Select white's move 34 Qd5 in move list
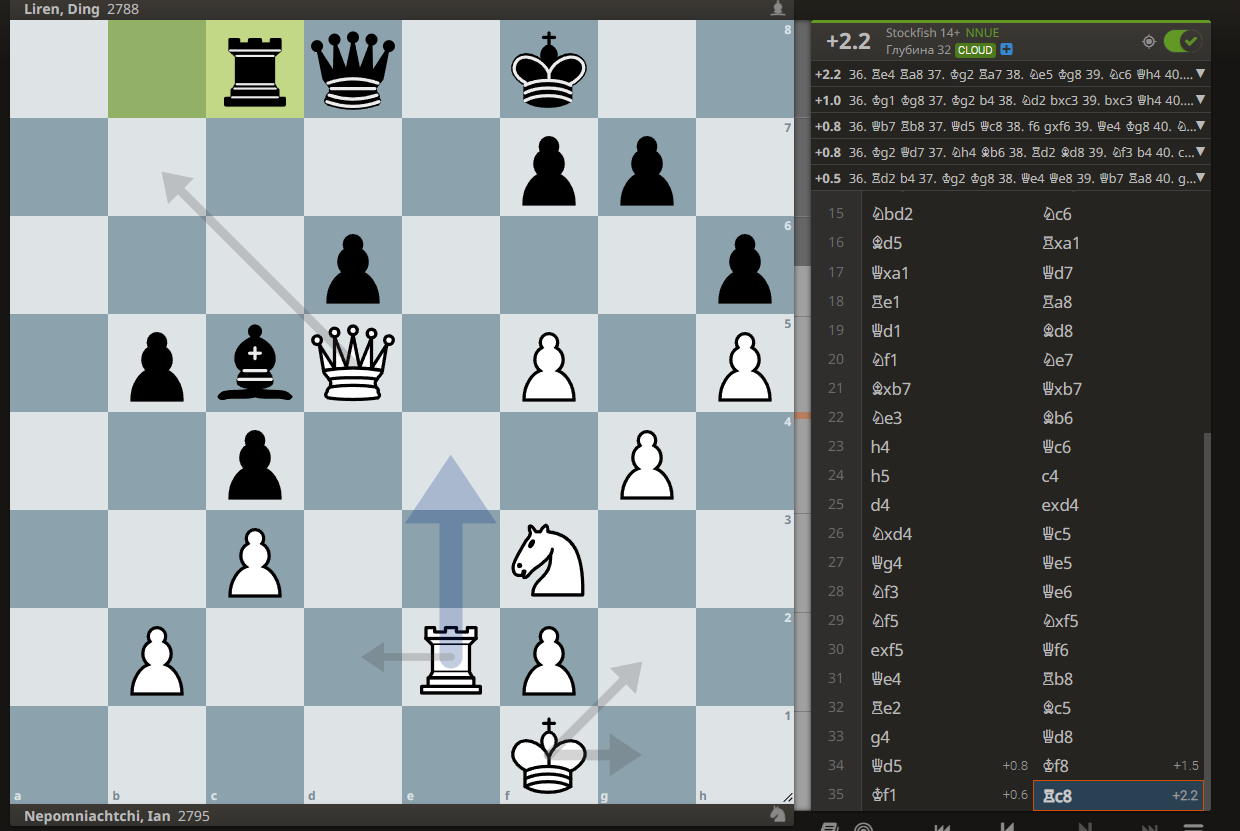Image resolution: width=1240 pixels, height=831 pixels. click(x=892, y=766)
